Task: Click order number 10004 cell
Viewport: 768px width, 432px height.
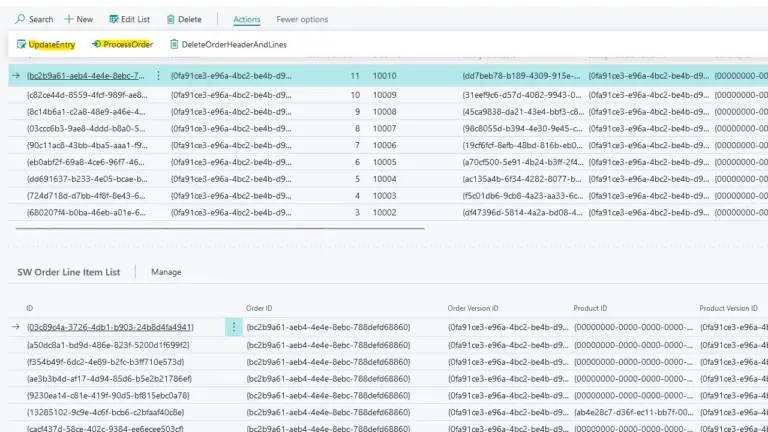Action: point(384,179)
